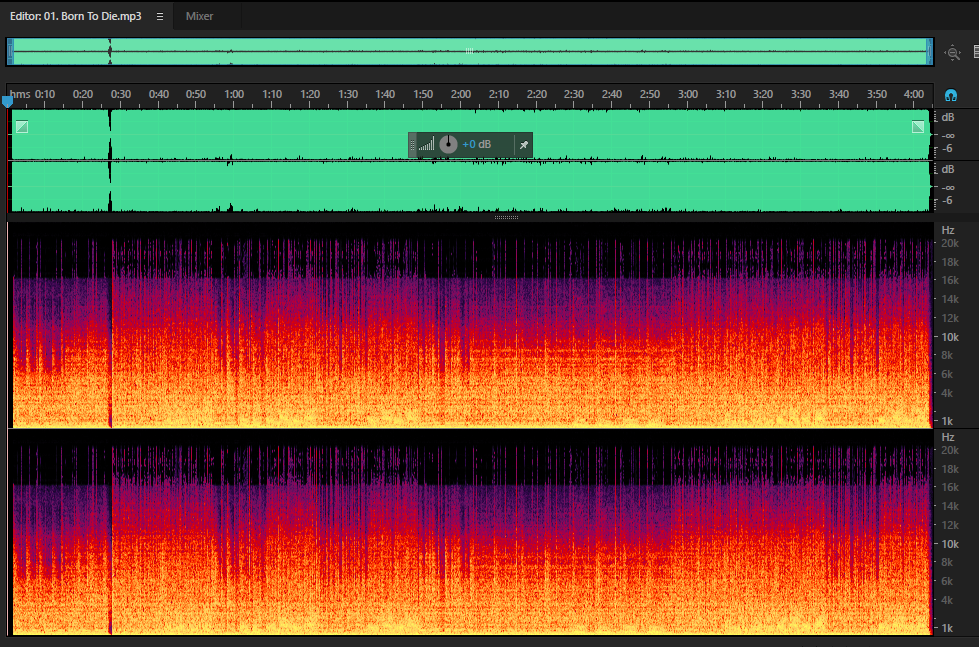Click the 10k label on the upper Hz scale
The image size is (979, 647).
950,337
